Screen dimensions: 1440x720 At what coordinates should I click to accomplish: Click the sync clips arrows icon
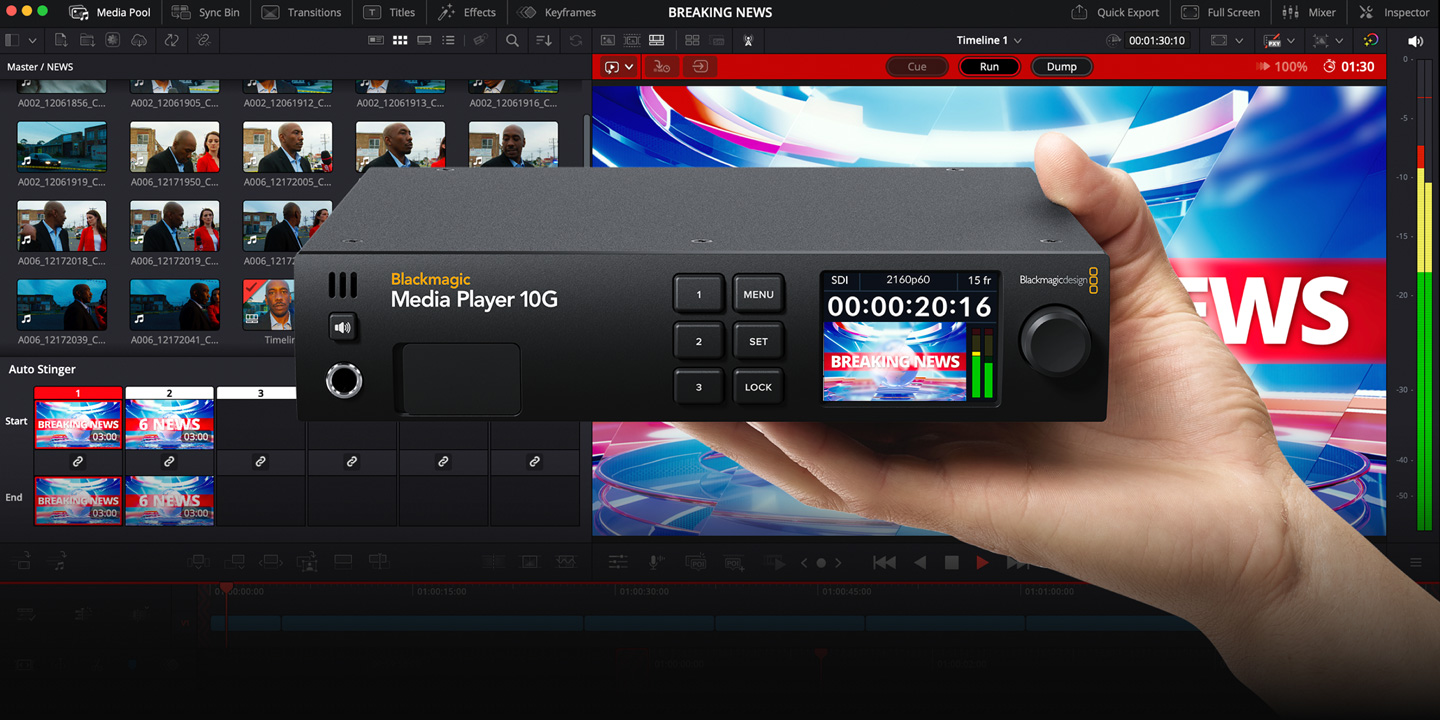point(172,40)
